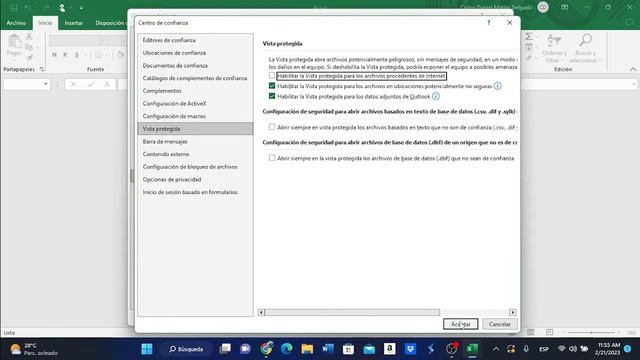The height and width of the screenshot is (360, 640).
Task: Open File Explorer from the taskbar
Action: coord(307,349)
